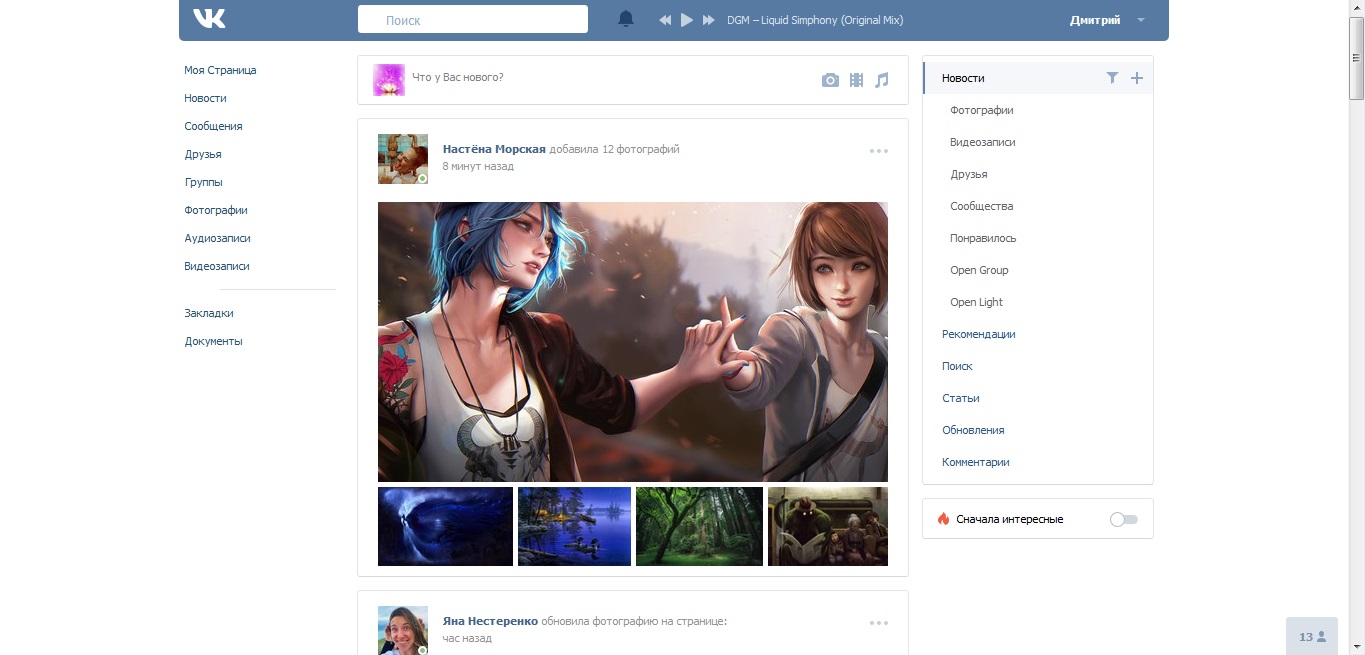Skip to previous audio track
This screenshot has width=1365, height=655.
[665, 20]
